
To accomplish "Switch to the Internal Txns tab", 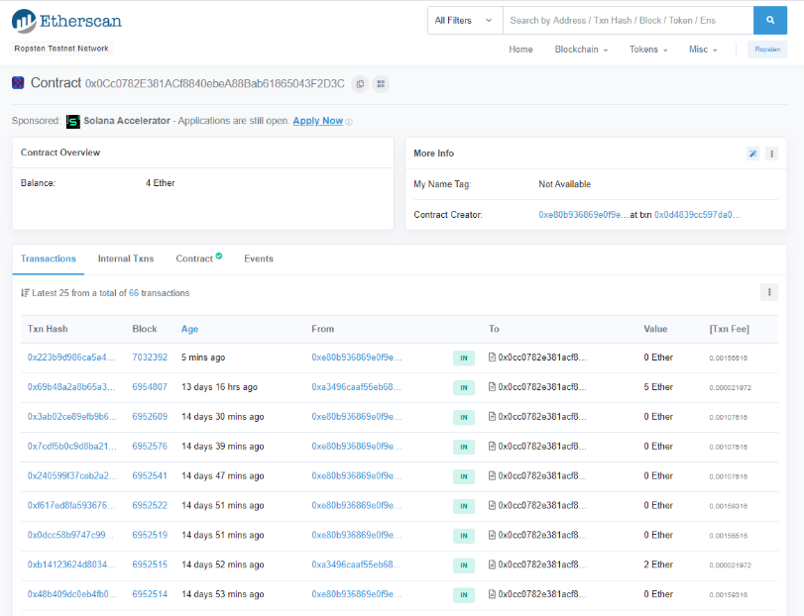I will 125,258.
